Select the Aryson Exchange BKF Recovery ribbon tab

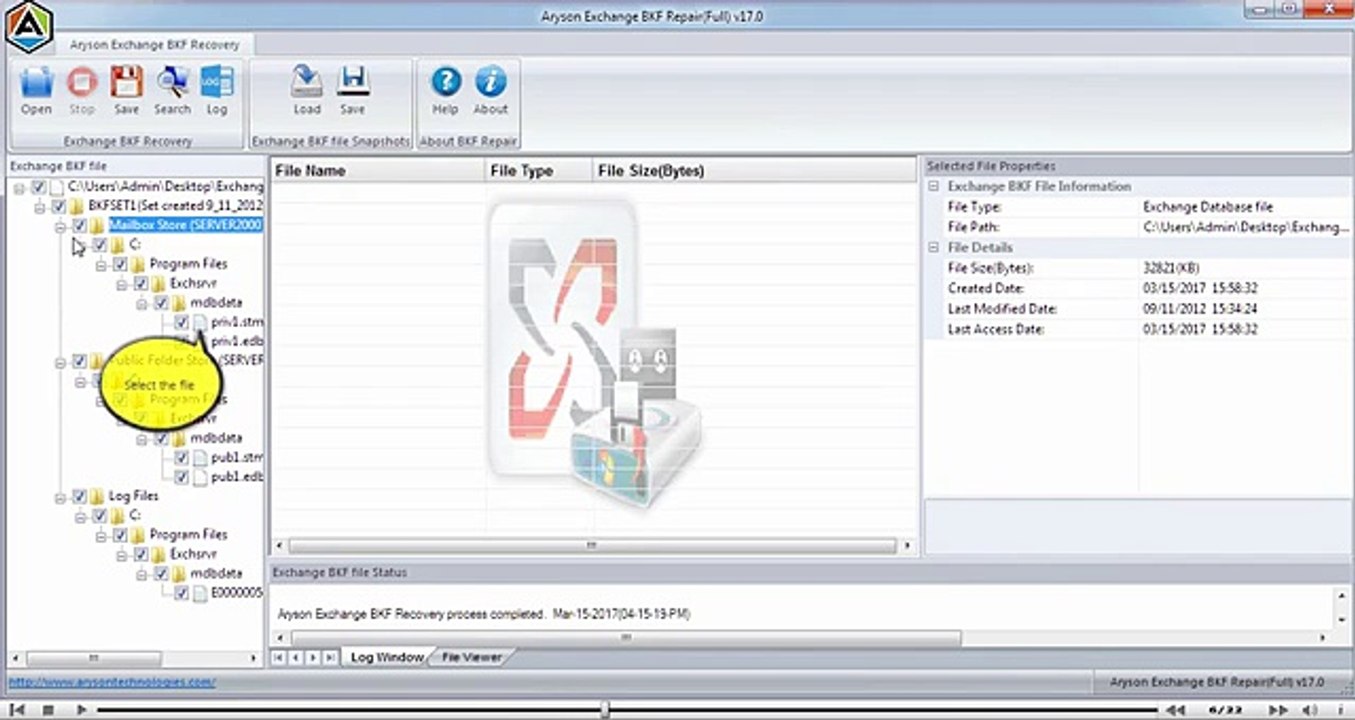(154, 45)
